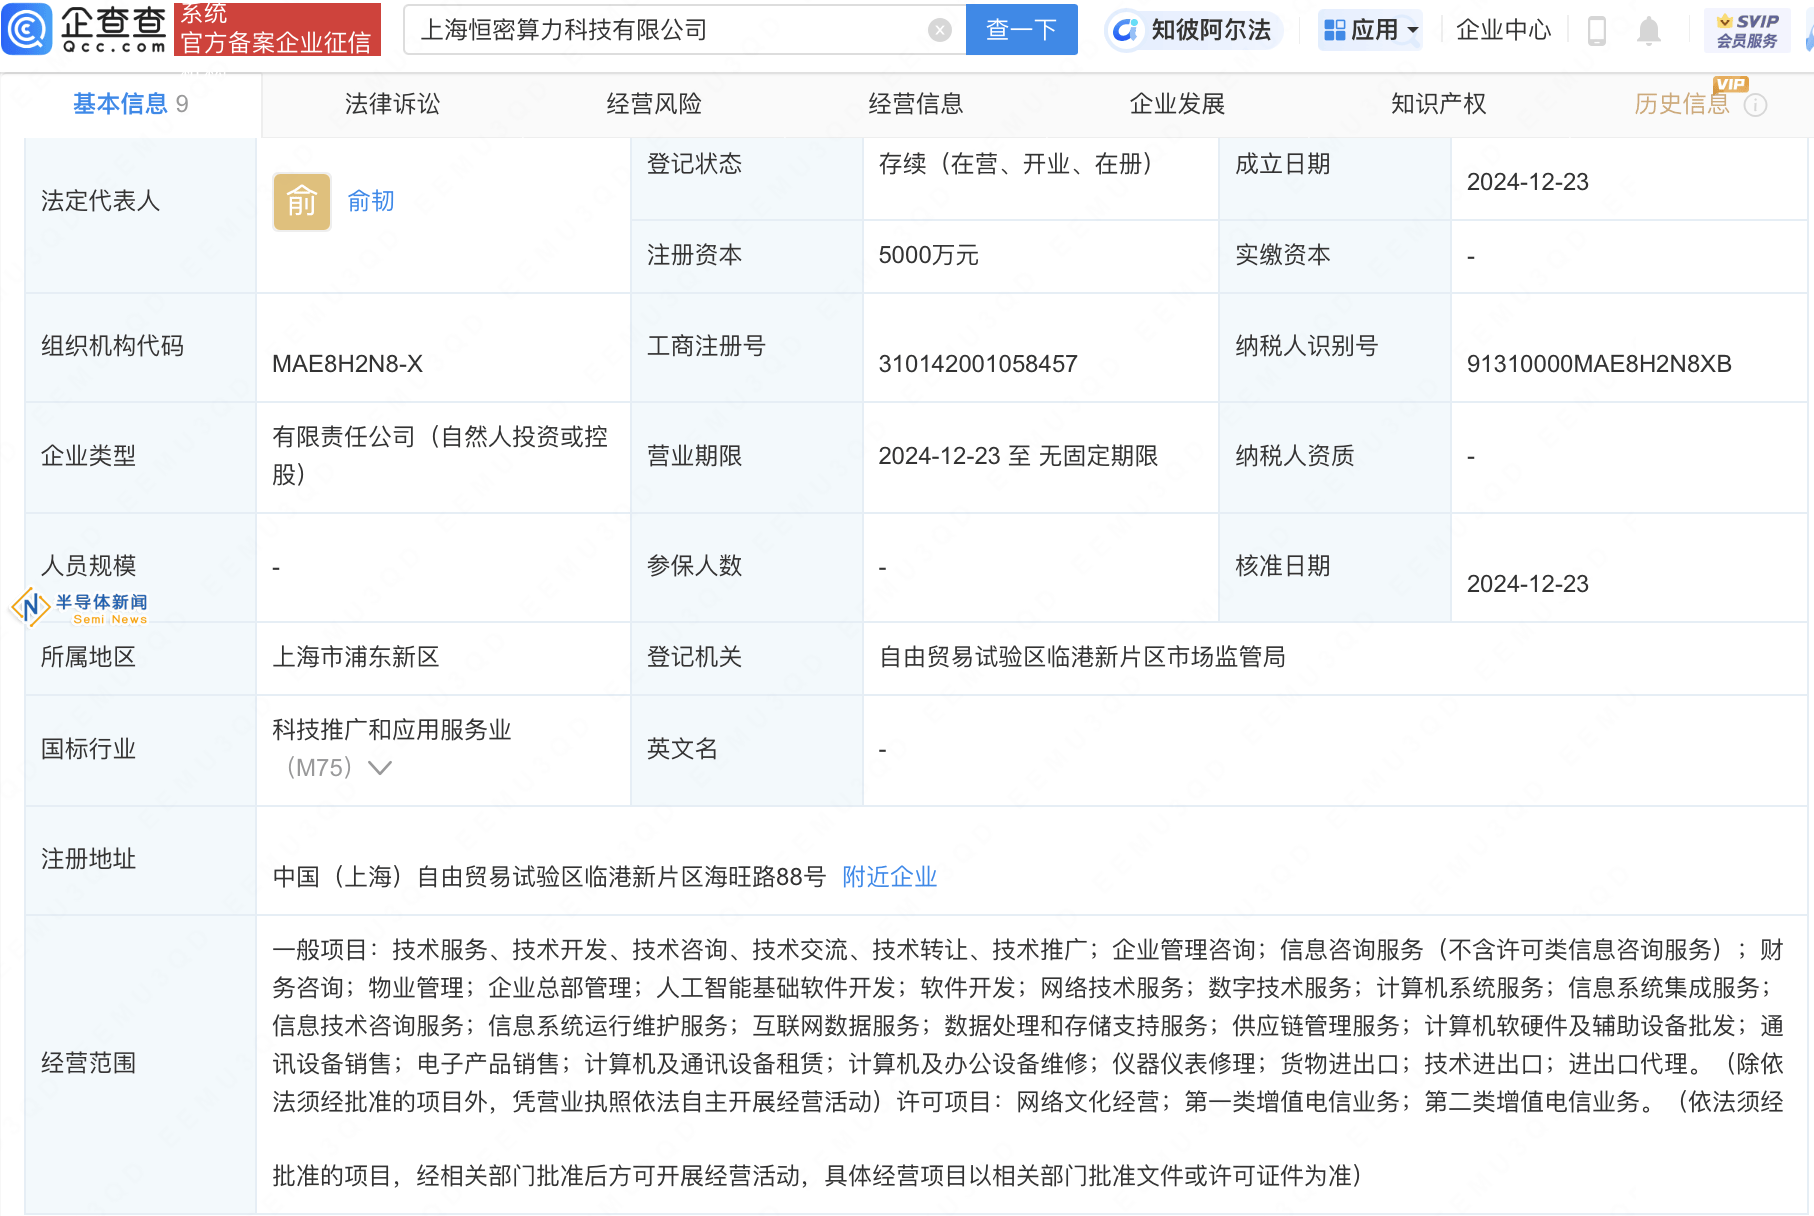Open legal representative 俞韧 profile link

[x=370, y=201]
